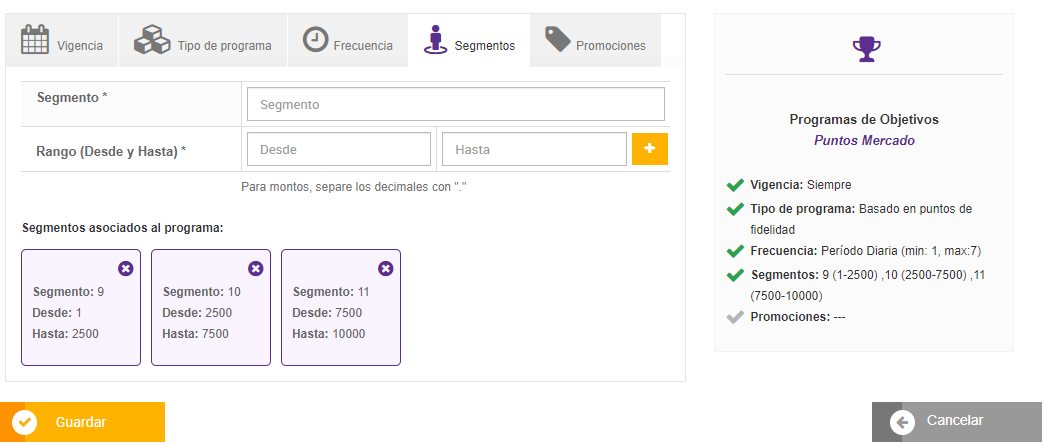Click the person icon on Segmentos tab
Viewport: 1059px width, 444px height.
(x=435, y=41)
